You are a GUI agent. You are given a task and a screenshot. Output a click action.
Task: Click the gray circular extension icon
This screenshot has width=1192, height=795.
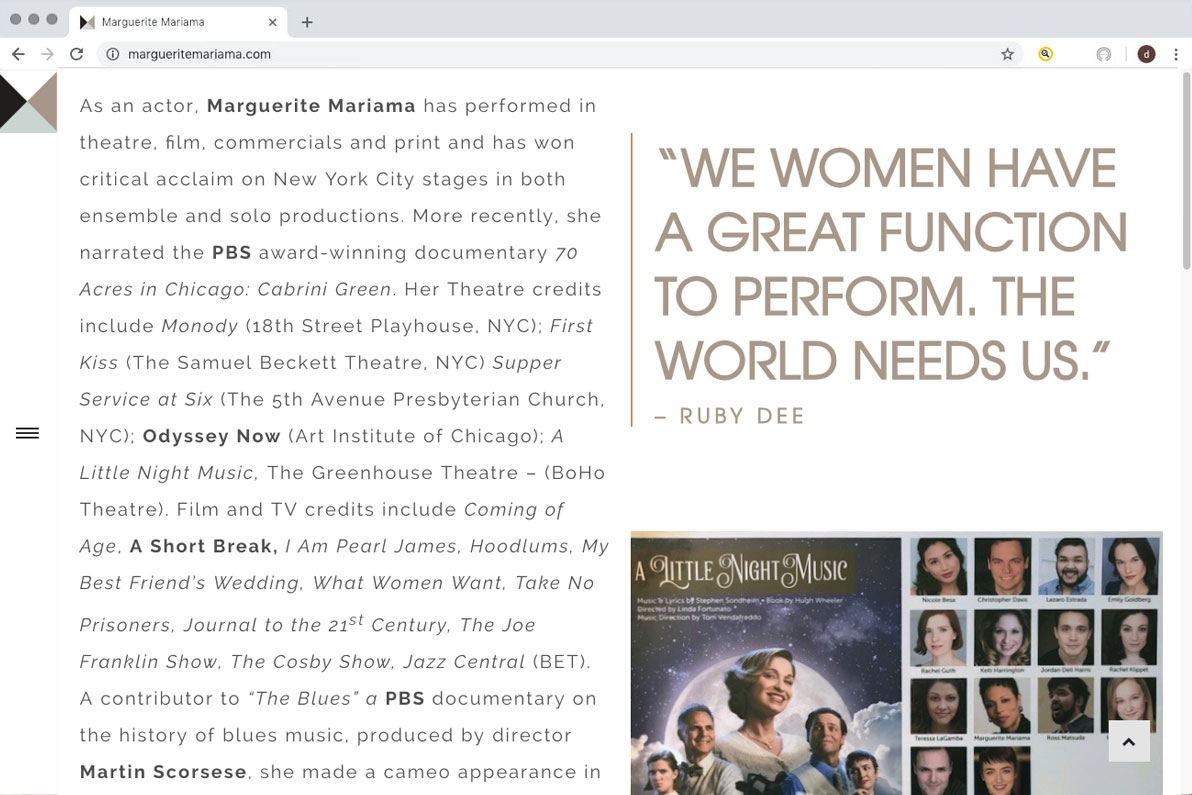(x=1103, y=54)
